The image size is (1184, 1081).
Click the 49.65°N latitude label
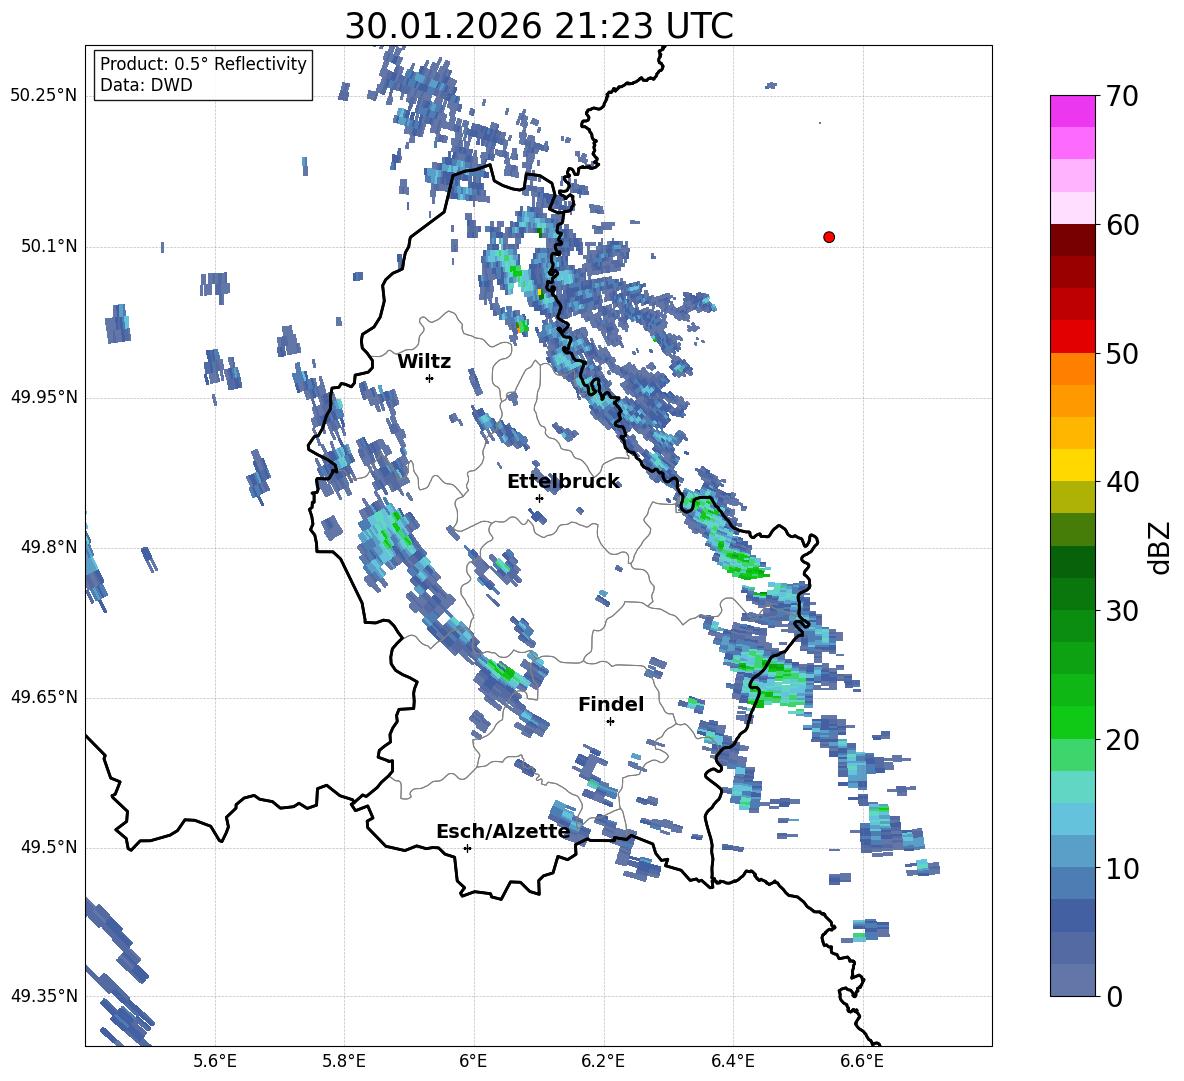pyautogui.click(x=44, y=697)
